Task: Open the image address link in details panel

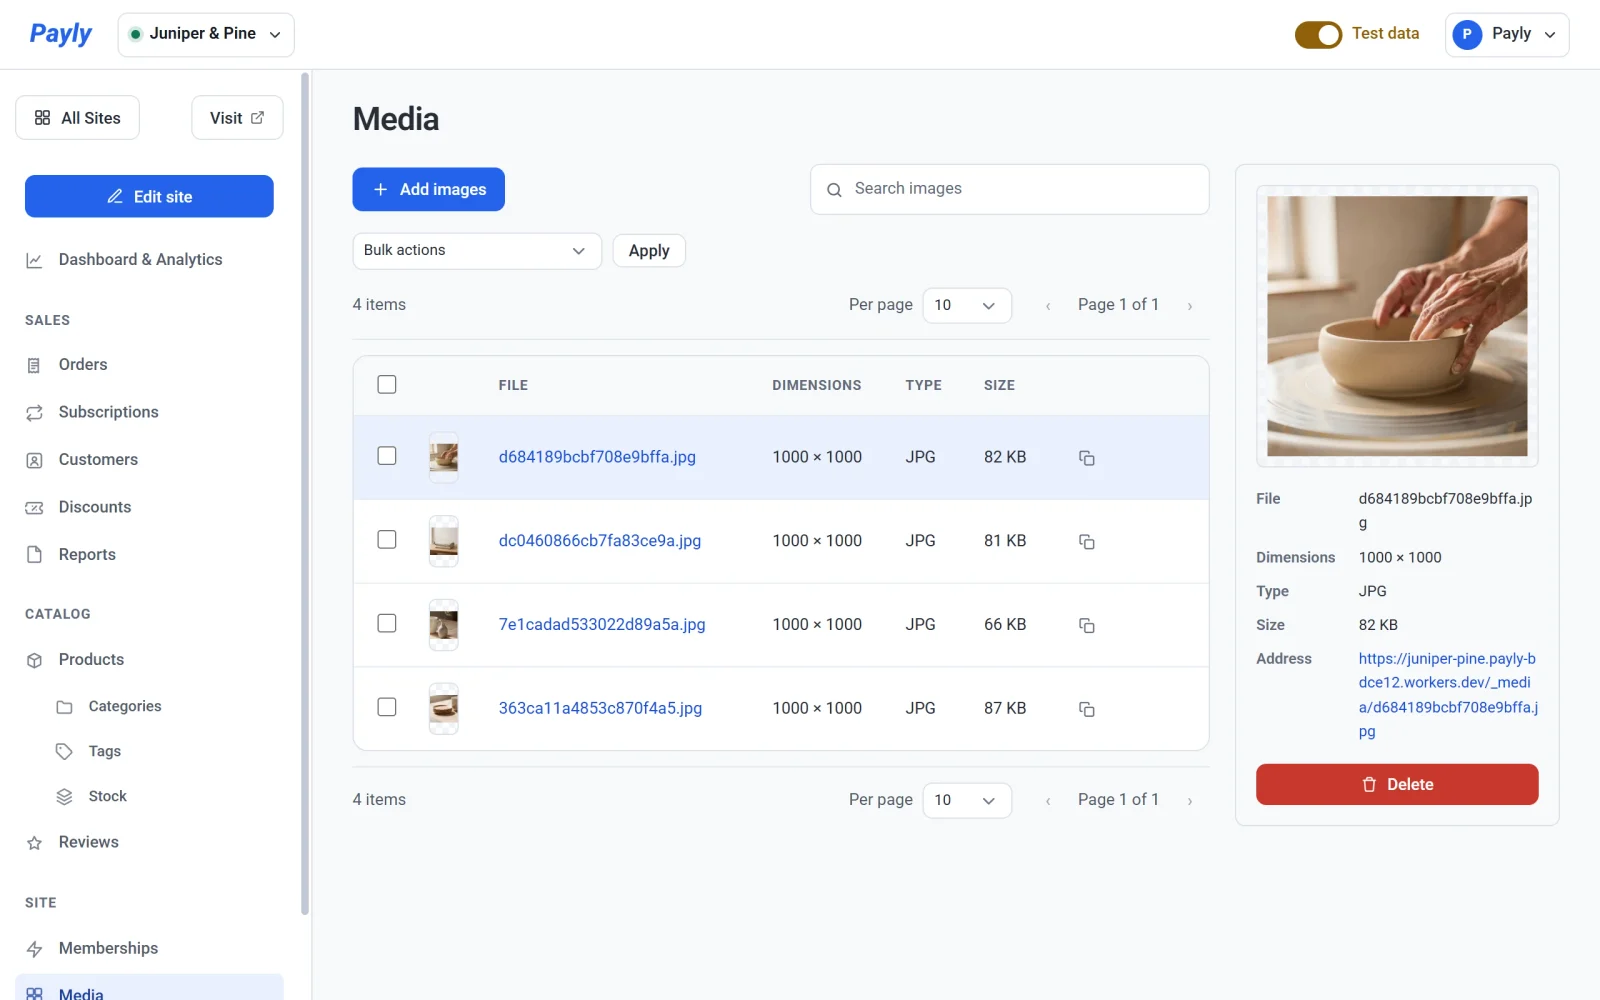Action: [x=1448, y=695]
